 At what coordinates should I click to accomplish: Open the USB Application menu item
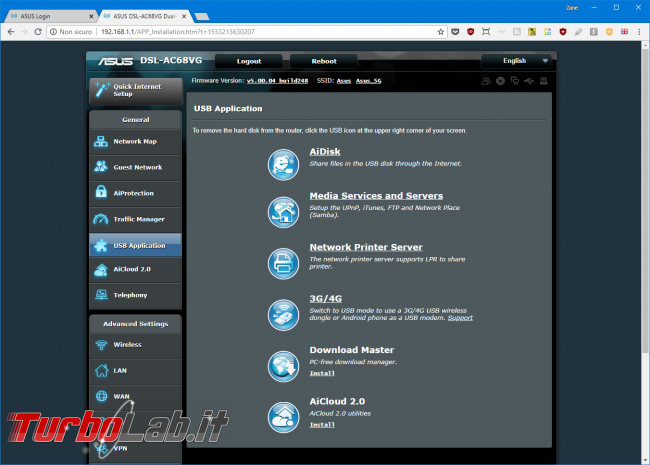[135, 245]
